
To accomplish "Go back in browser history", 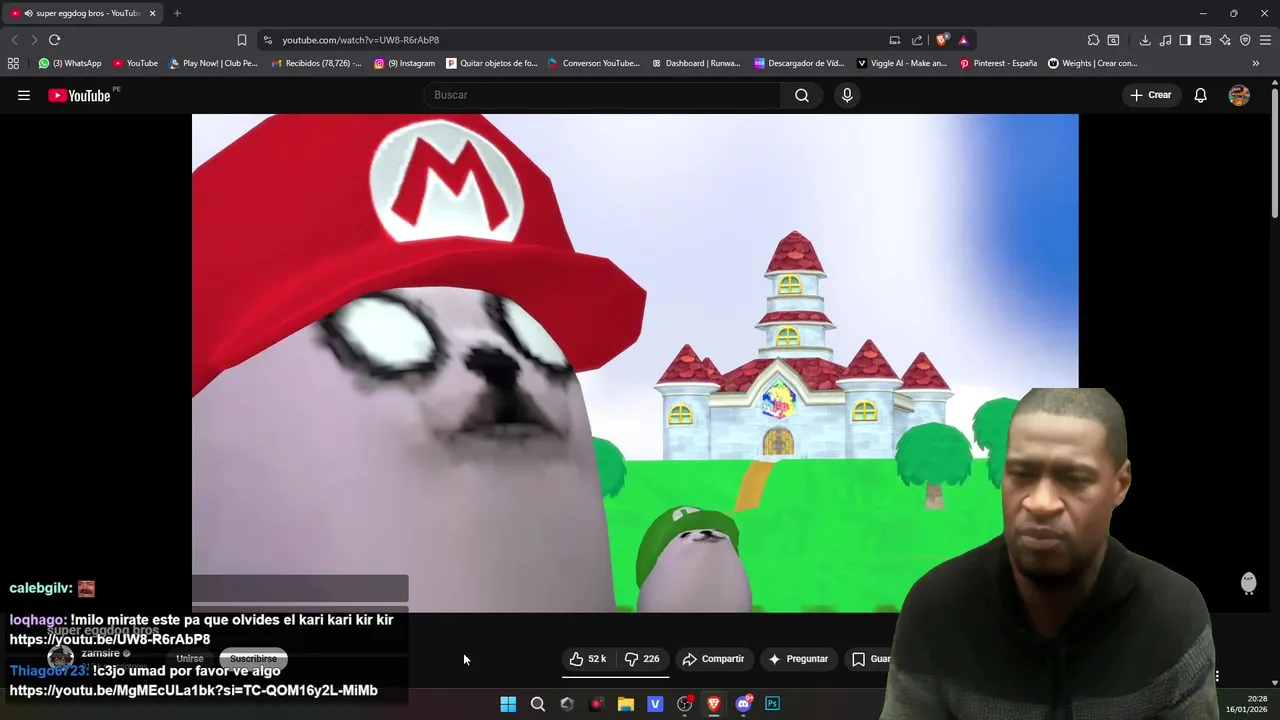I will [x=14, y=40].
